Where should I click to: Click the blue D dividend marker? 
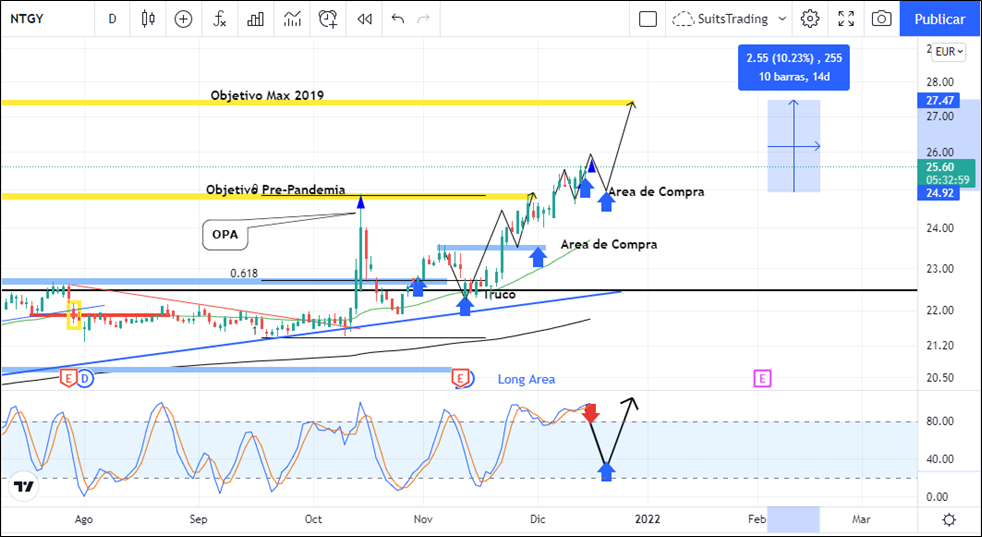click(x=85, y=378)
